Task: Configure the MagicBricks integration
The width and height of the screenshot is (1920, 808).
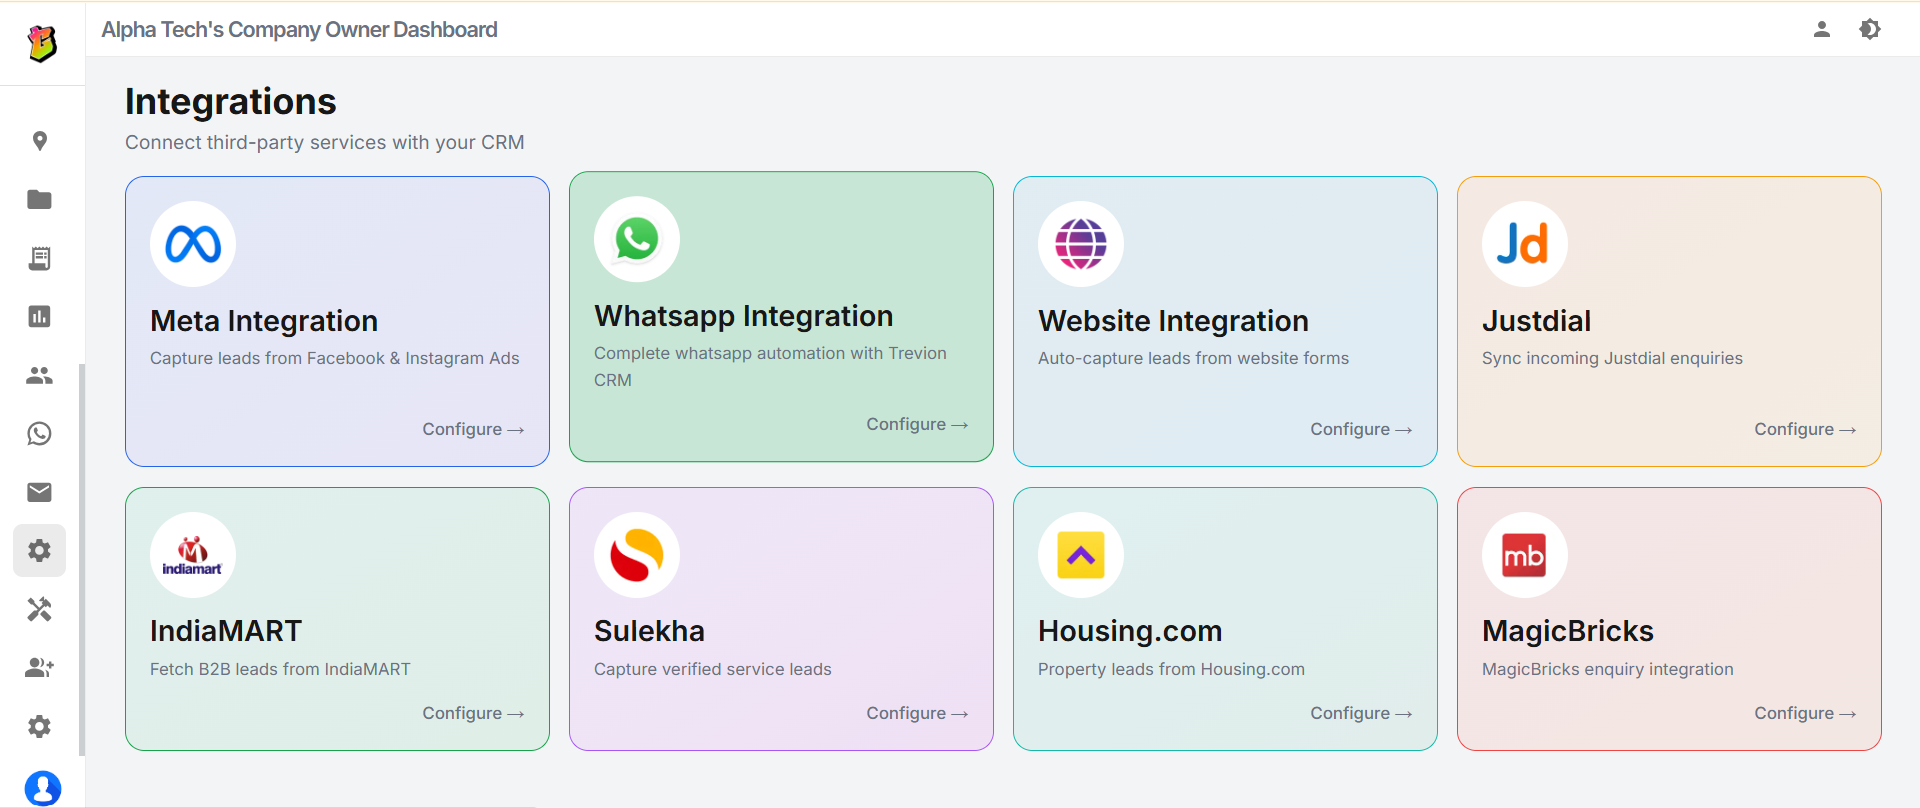Action: [1805, 713]
